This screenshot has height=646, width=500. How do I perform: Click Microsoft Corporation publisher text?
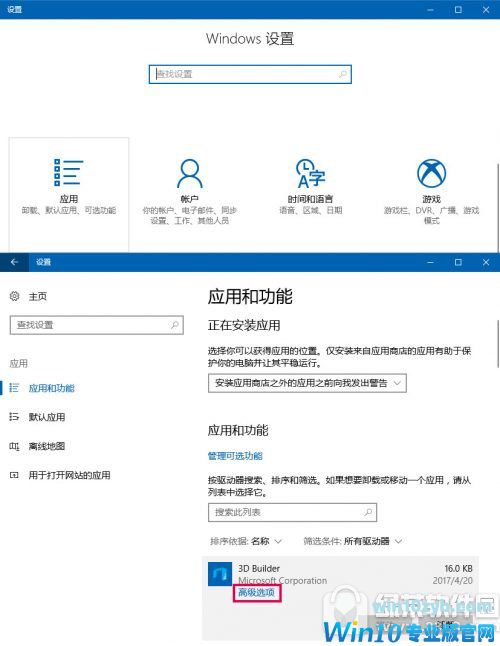(x=283, y=580)
